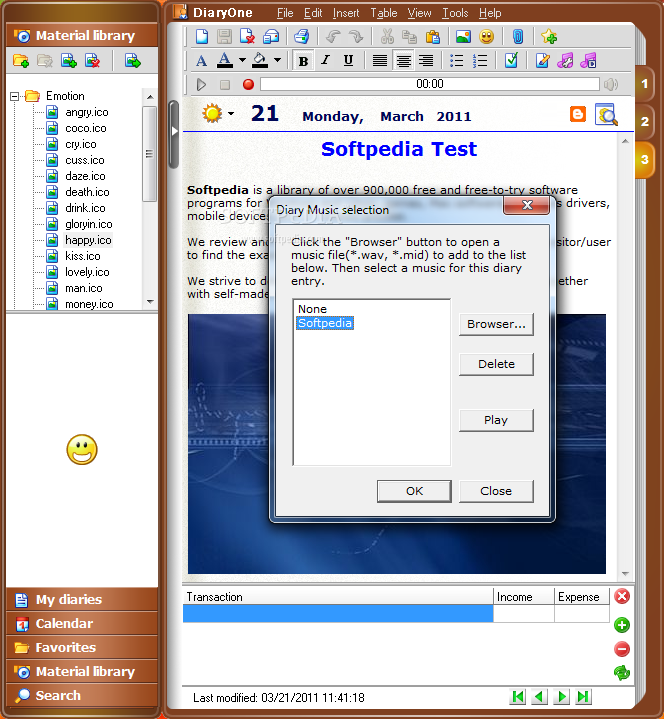Viewport: 664px width, 719px height.
Task: Click the bulleted list icon
Action: pyautogui.click(x=456, y=61)
